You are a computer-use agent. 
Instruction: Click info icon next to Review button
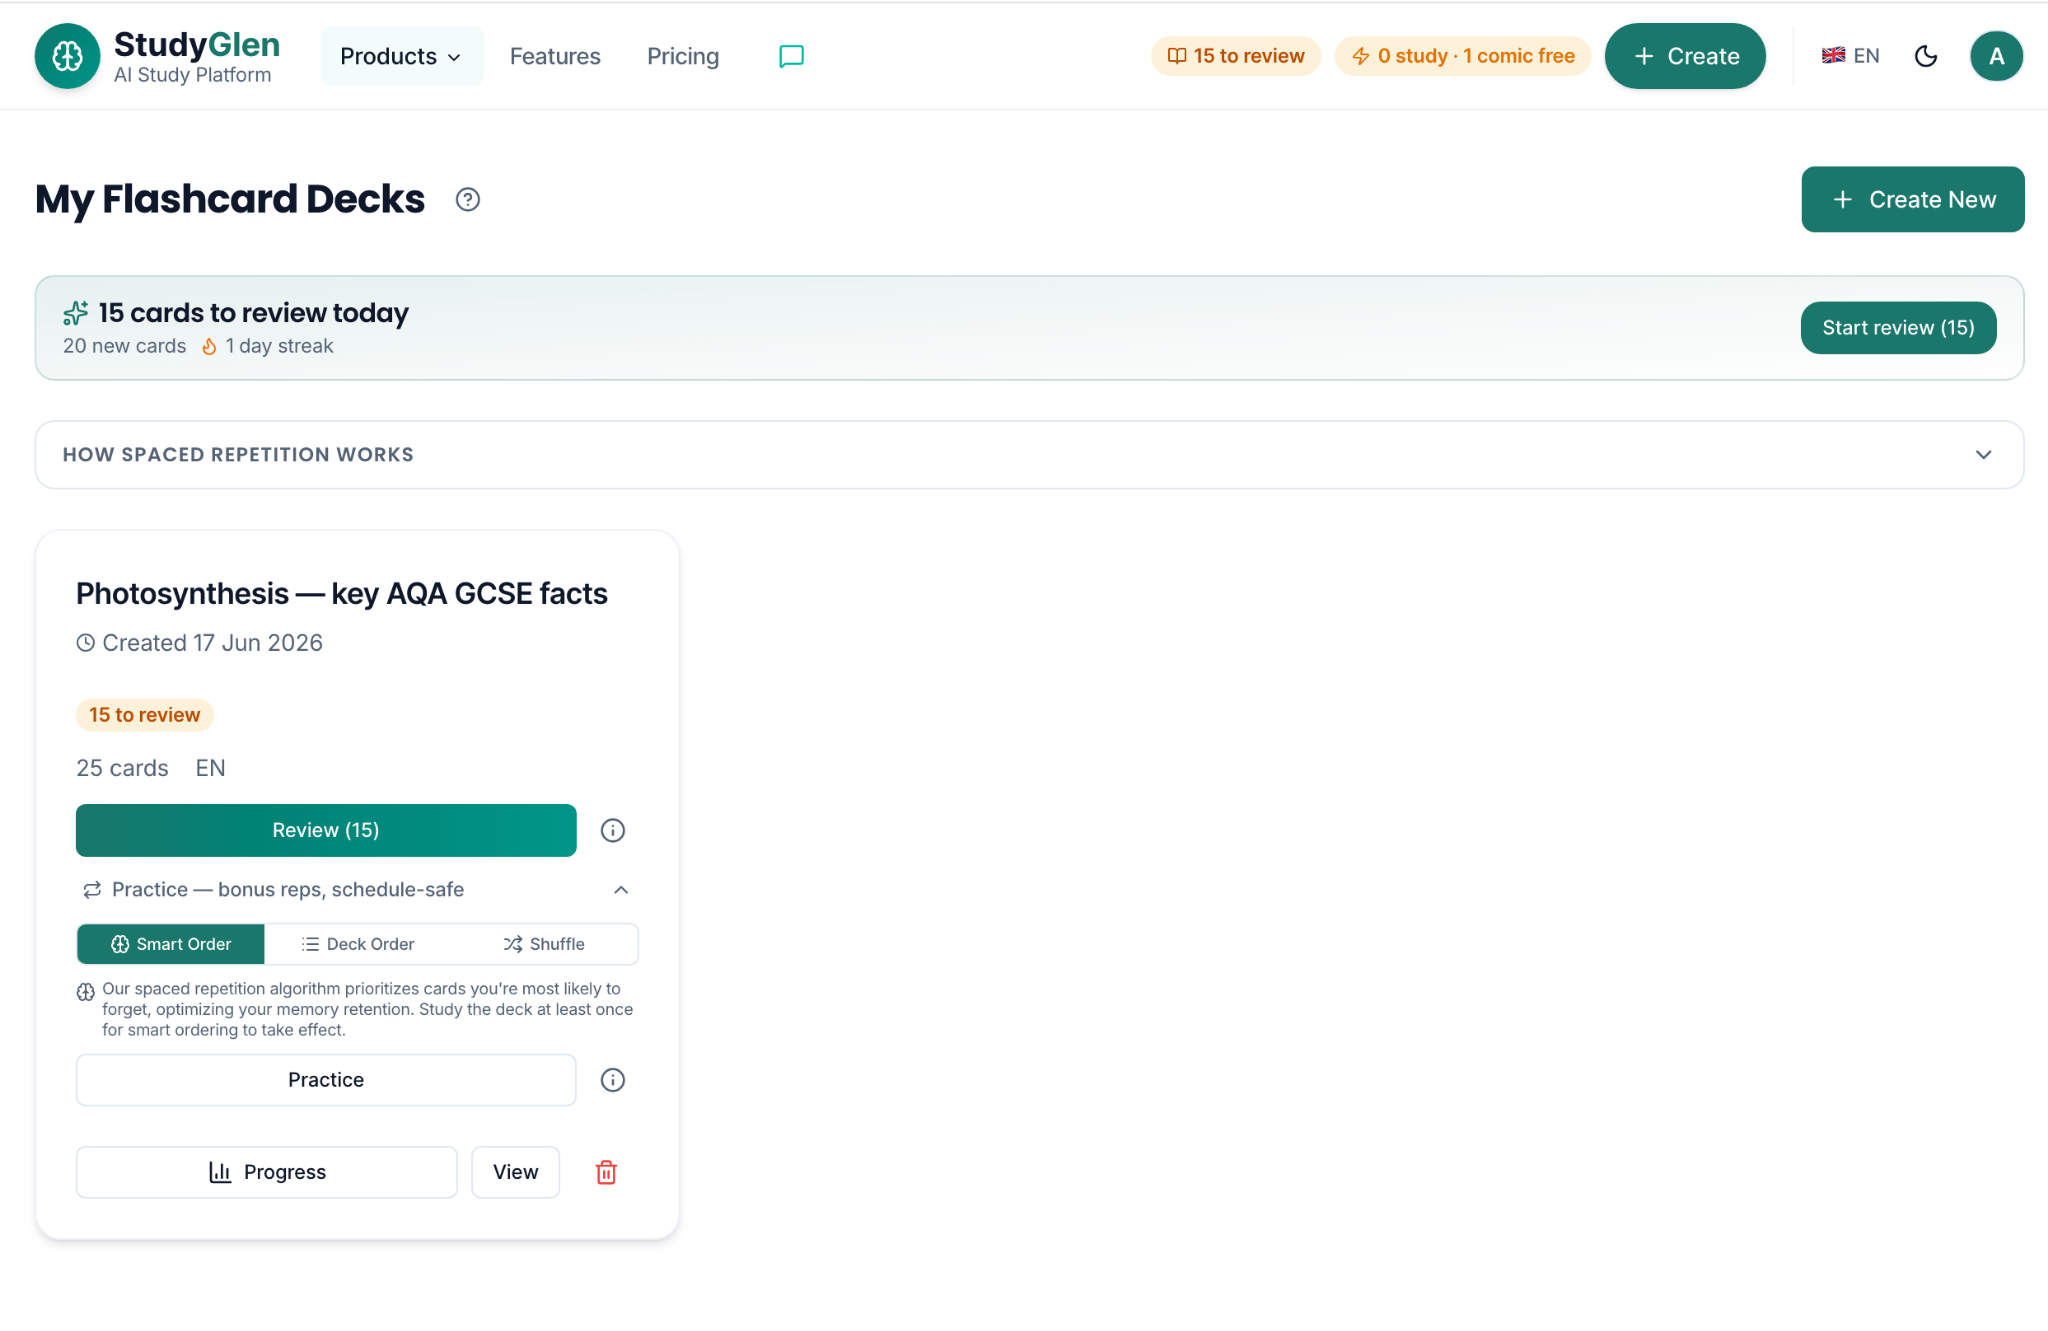click(x=613, y=830)
